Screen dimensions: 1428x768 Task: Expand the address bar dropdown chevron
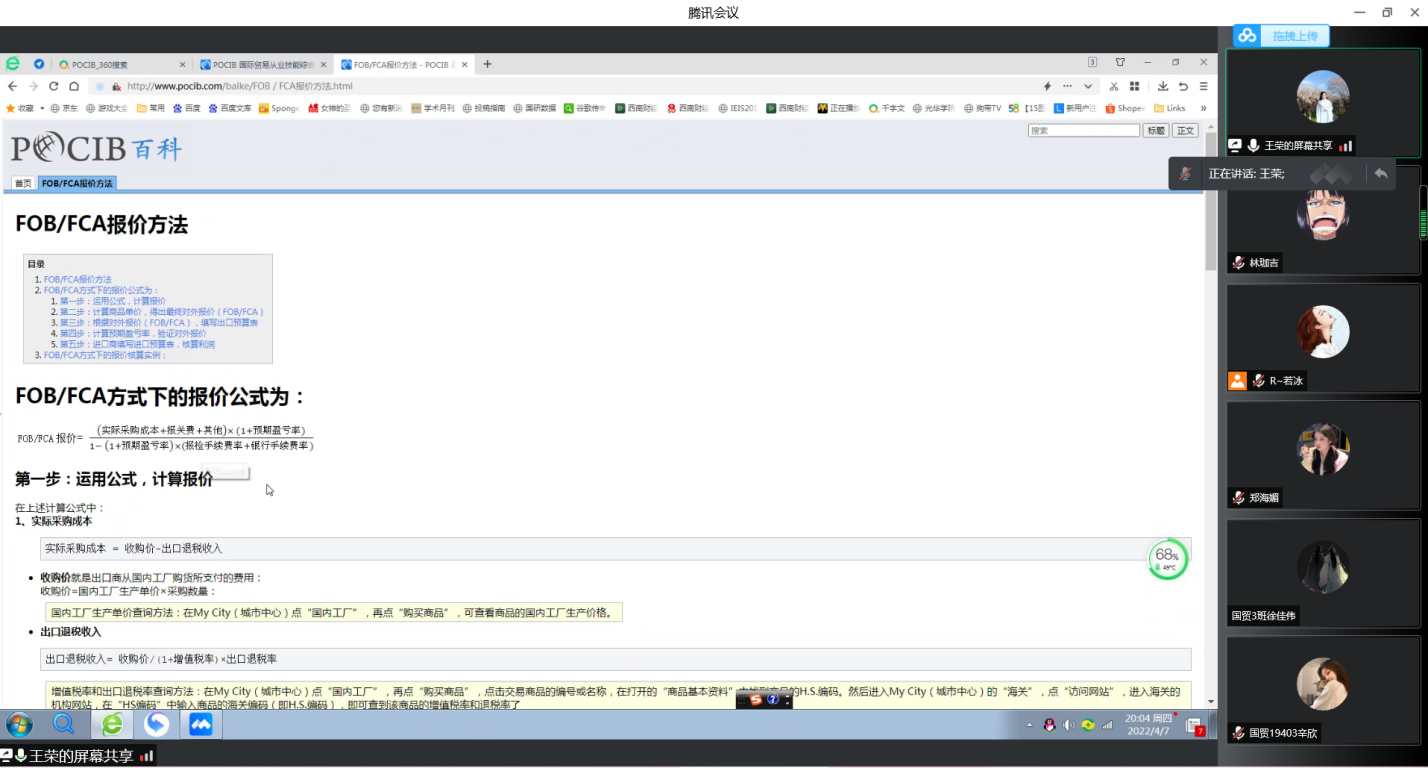pos(1088,86)
